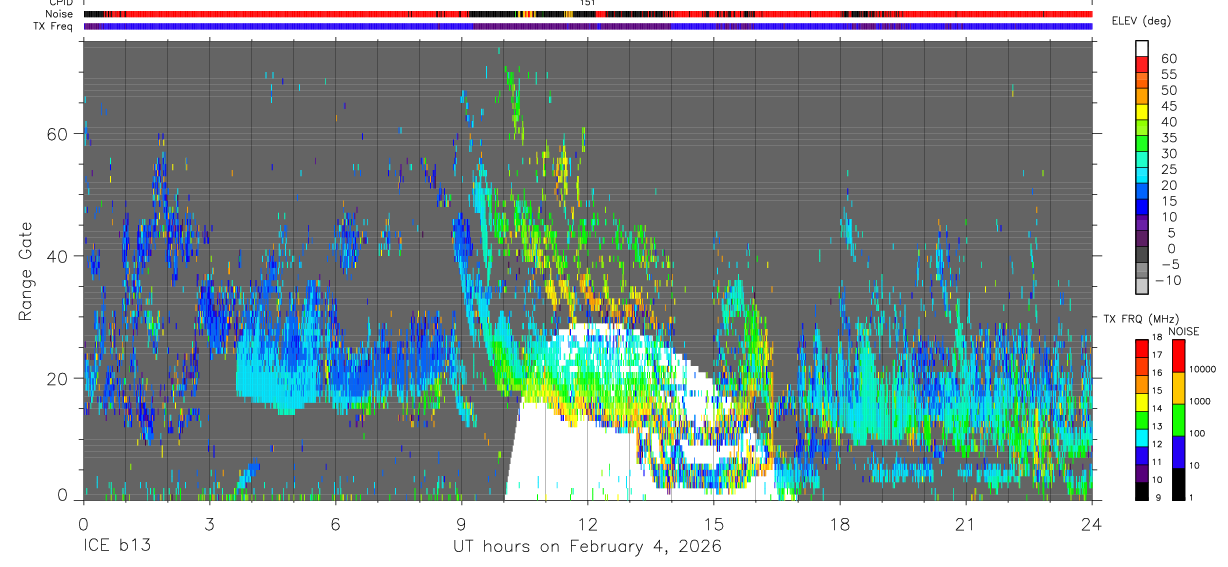Click the 'CPID' row label at top
Viewport: 1228px width, 567px height.
60,3
